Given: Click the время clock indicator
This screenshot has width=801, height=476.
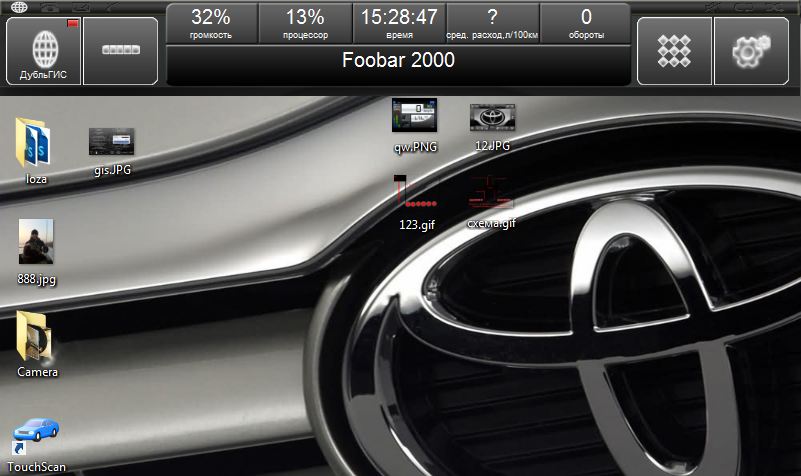Looking at the screenshot, I should 399,23.
